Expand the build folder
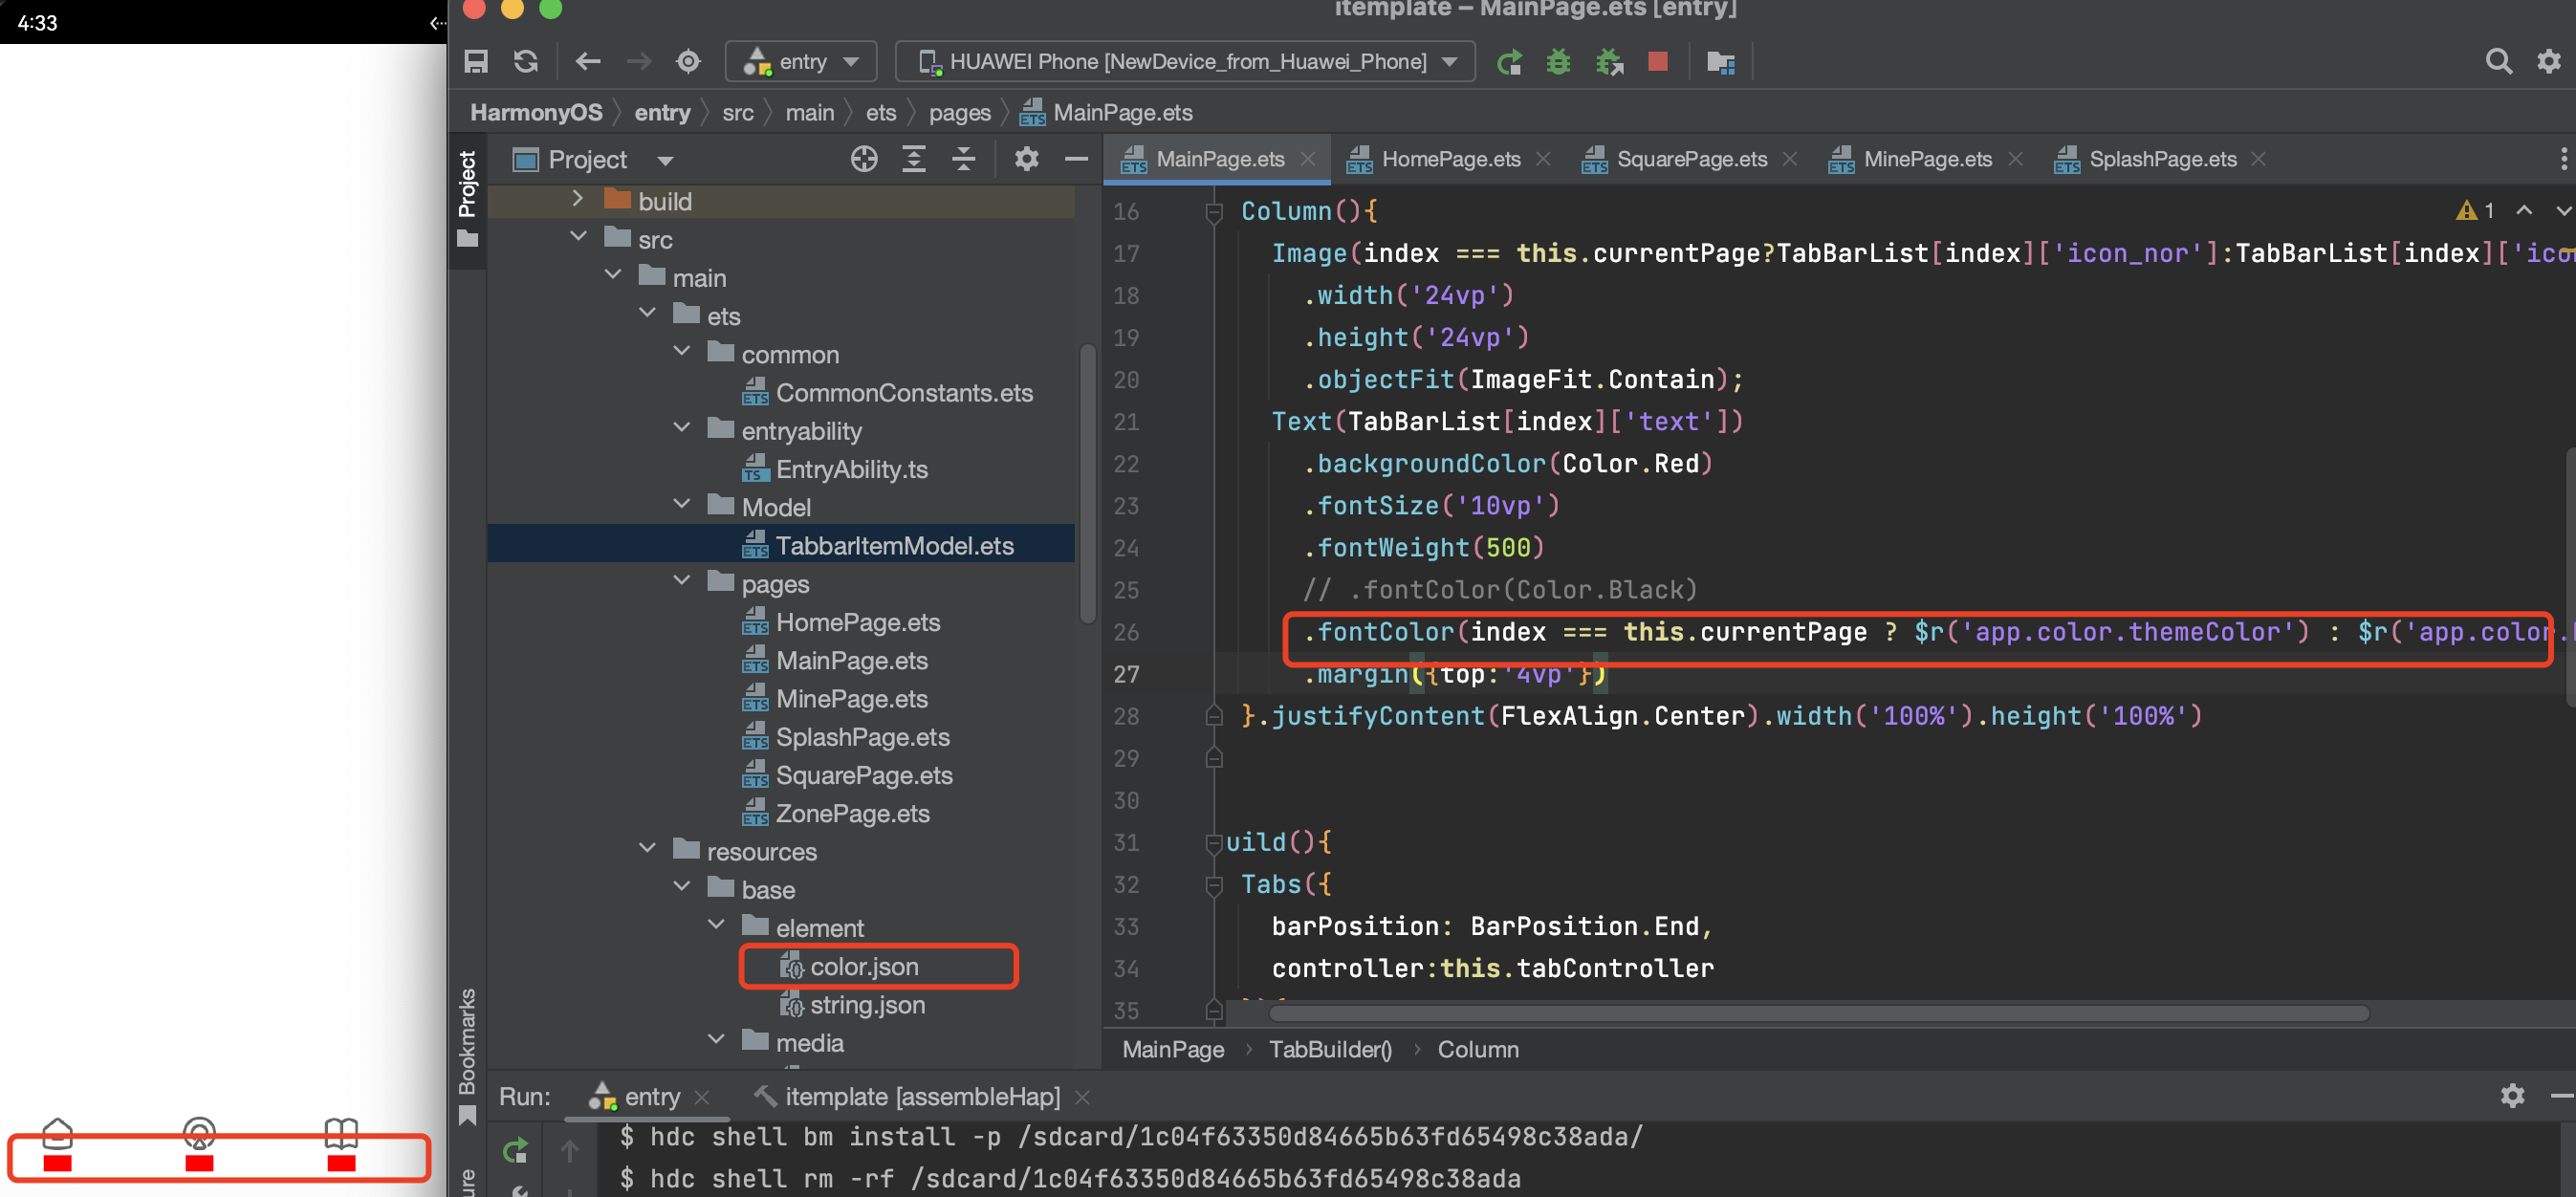 [577, 199]
